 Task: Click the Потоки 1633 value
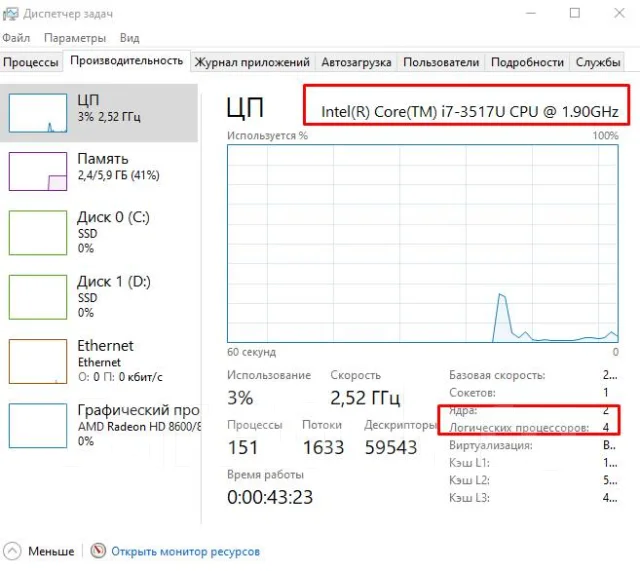pyautogui.click(x=323, y=447)
